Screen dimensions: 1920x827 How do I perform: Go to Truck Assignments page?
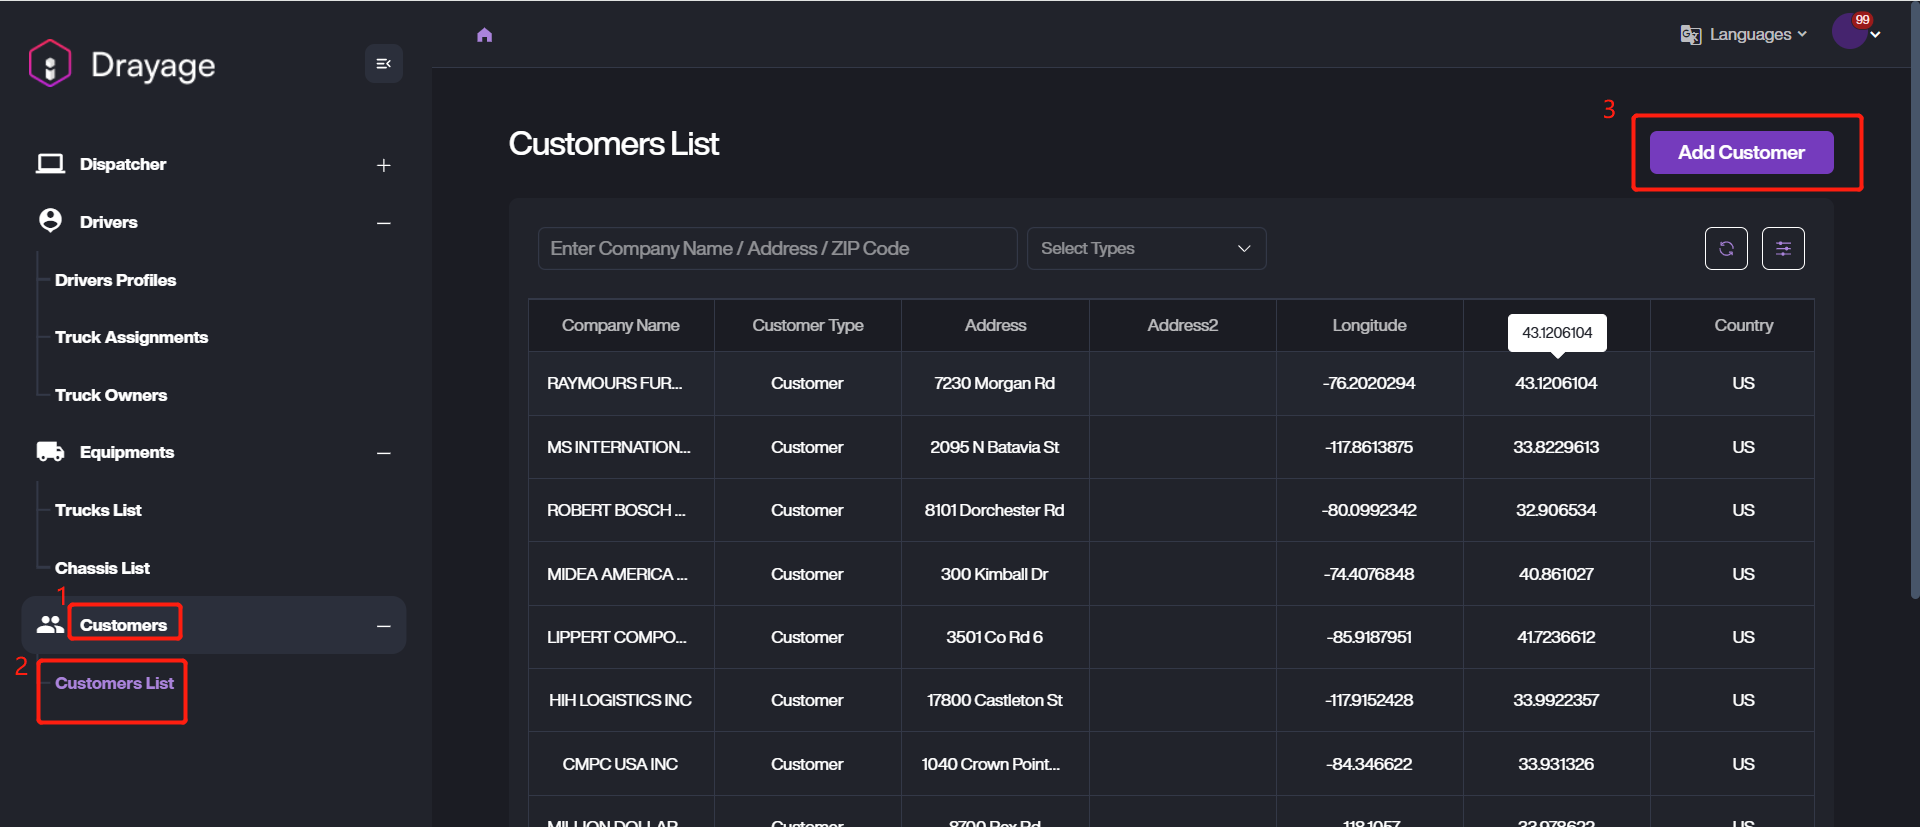(131, 337)
